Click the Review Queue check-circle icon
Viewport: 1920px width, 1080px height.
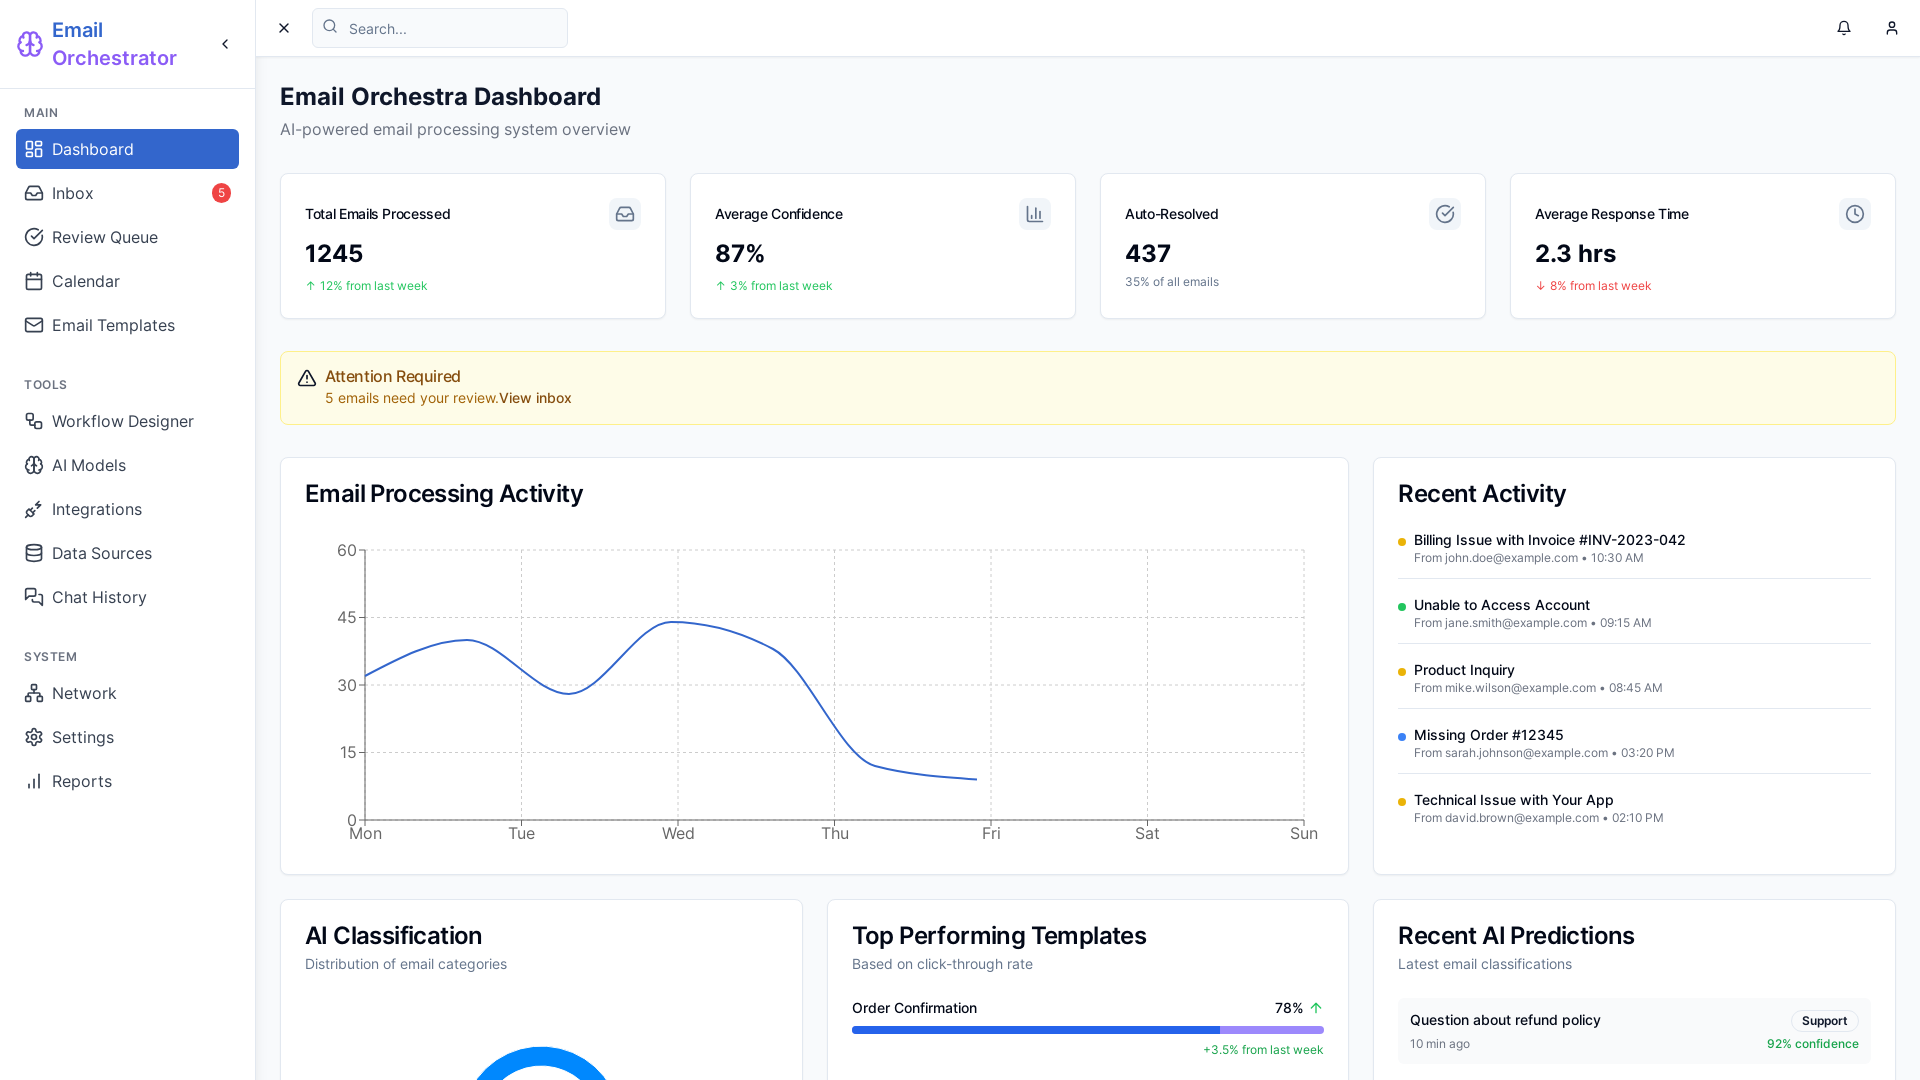click(34, 237)
